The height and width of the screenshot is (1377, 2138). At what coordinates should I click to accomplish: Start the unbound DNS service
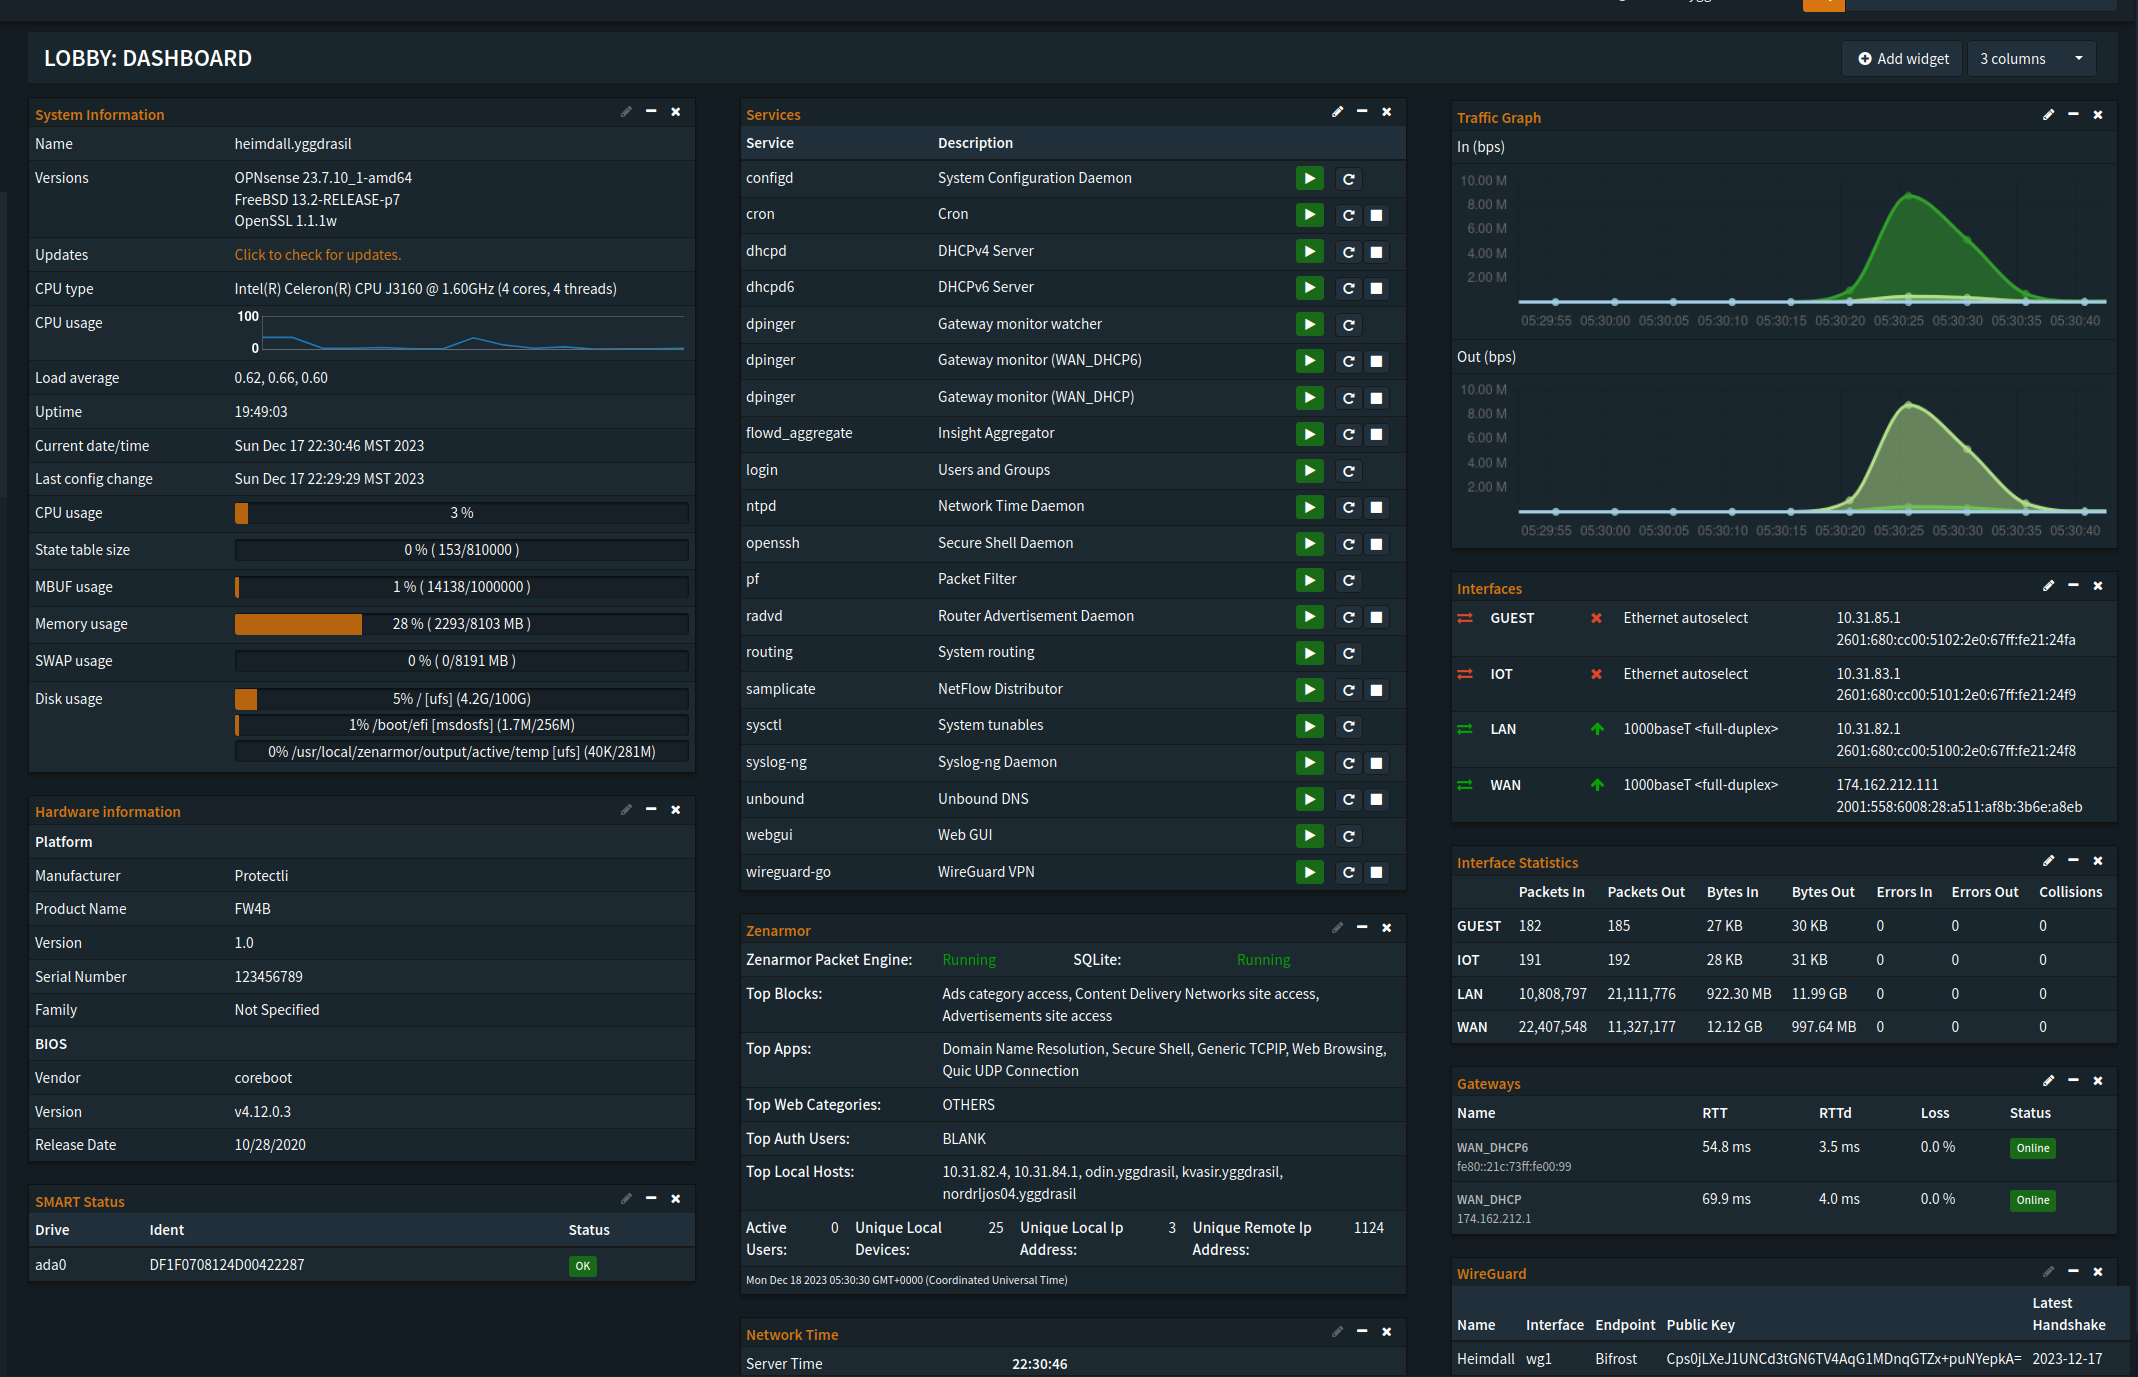coord(1309,799)
